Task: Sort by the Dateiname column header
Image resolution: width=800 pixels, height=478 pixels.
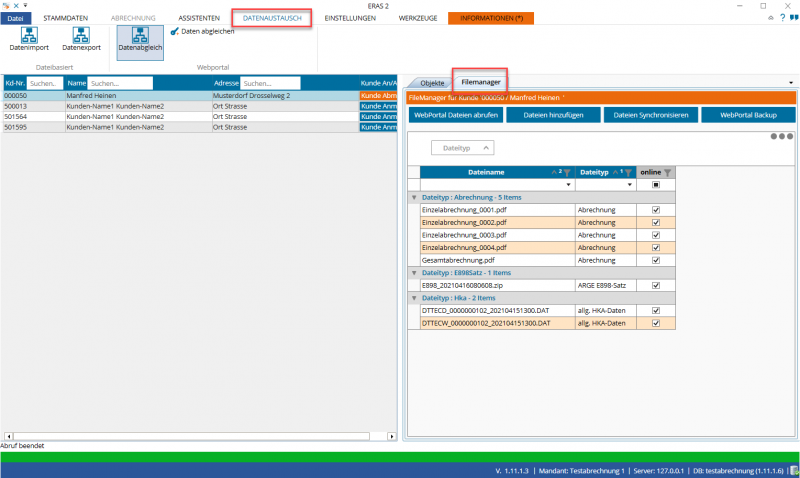Action: (486, 172)
